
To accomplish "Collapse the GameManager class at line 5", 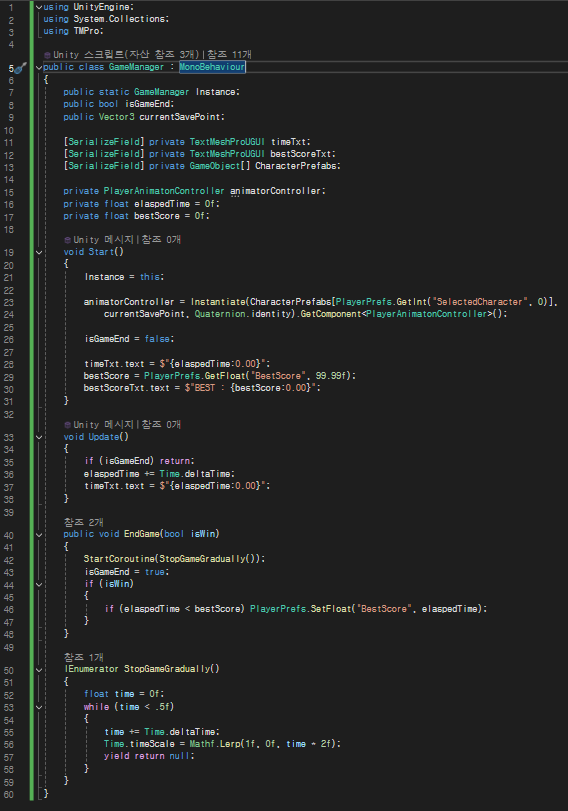I will 39,67.
